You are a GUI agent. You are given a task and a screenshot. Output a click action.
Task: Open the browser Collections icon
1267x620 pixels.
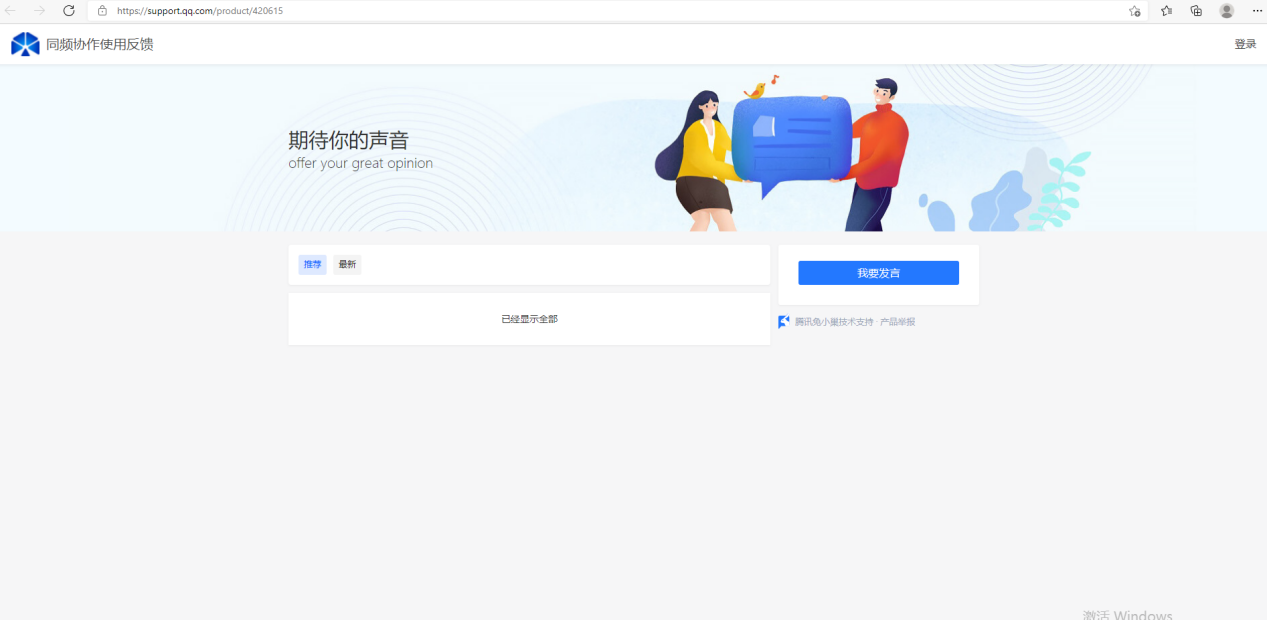pyautogui.click(x=1196, y=11)
